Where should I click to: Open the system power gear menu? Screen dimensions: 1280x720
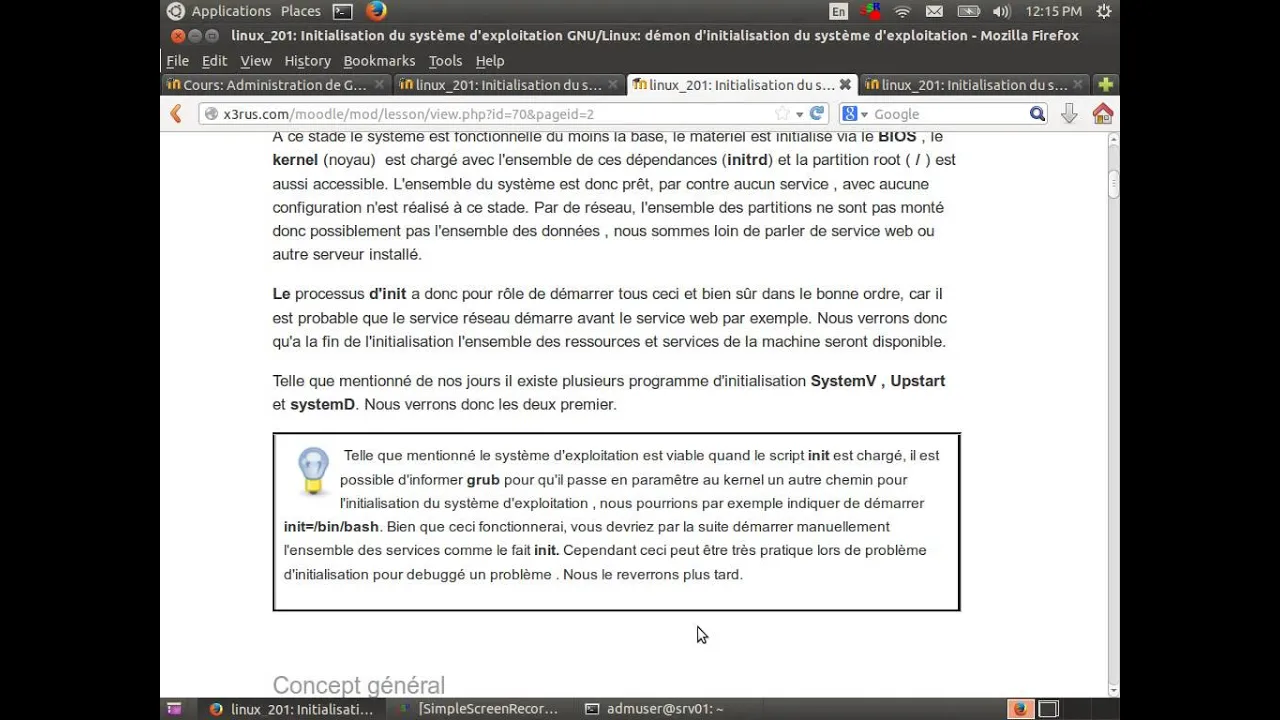coord(1103,12)
